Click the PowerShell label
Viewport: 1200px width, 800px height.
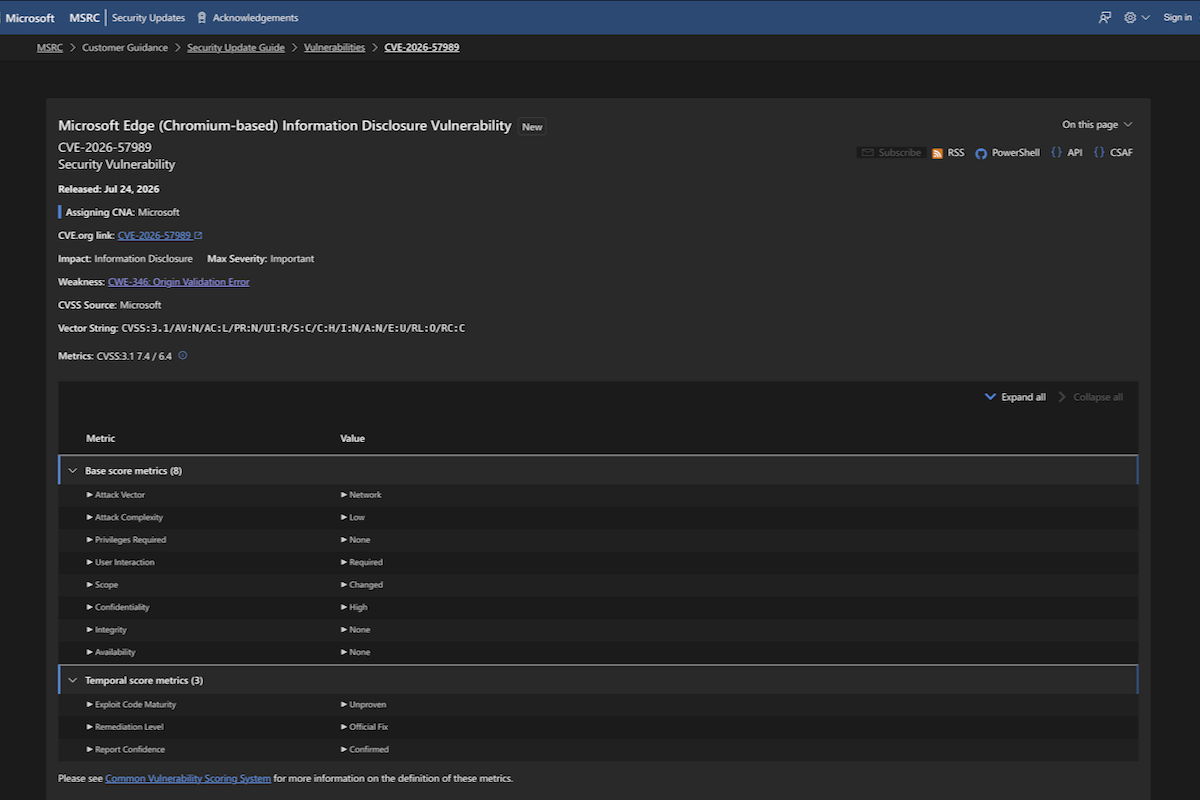[x=1016, y=153]
